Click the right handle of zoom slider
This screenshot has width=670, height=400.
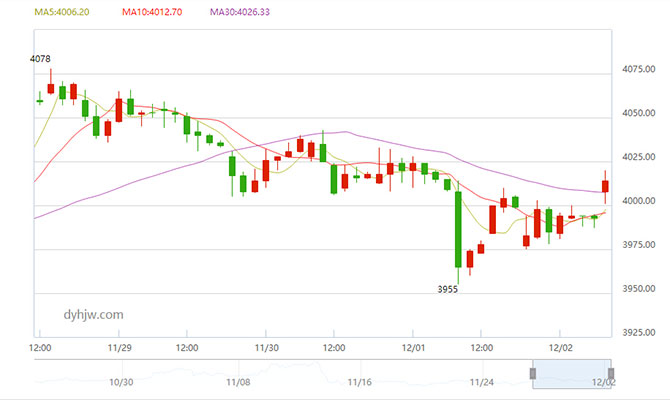611,373
